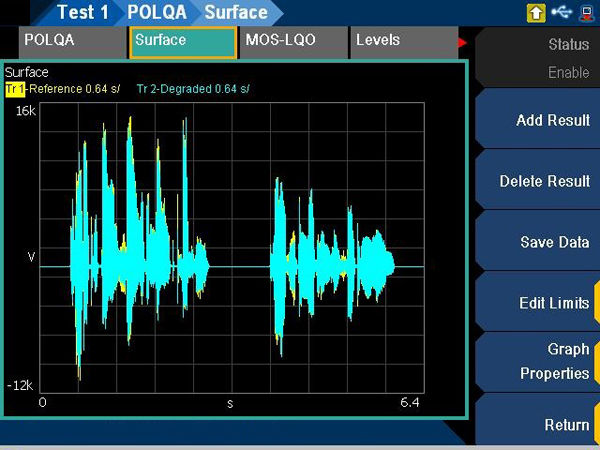Click Save Data softkey

pyautogui.click(x=538, y=242)
